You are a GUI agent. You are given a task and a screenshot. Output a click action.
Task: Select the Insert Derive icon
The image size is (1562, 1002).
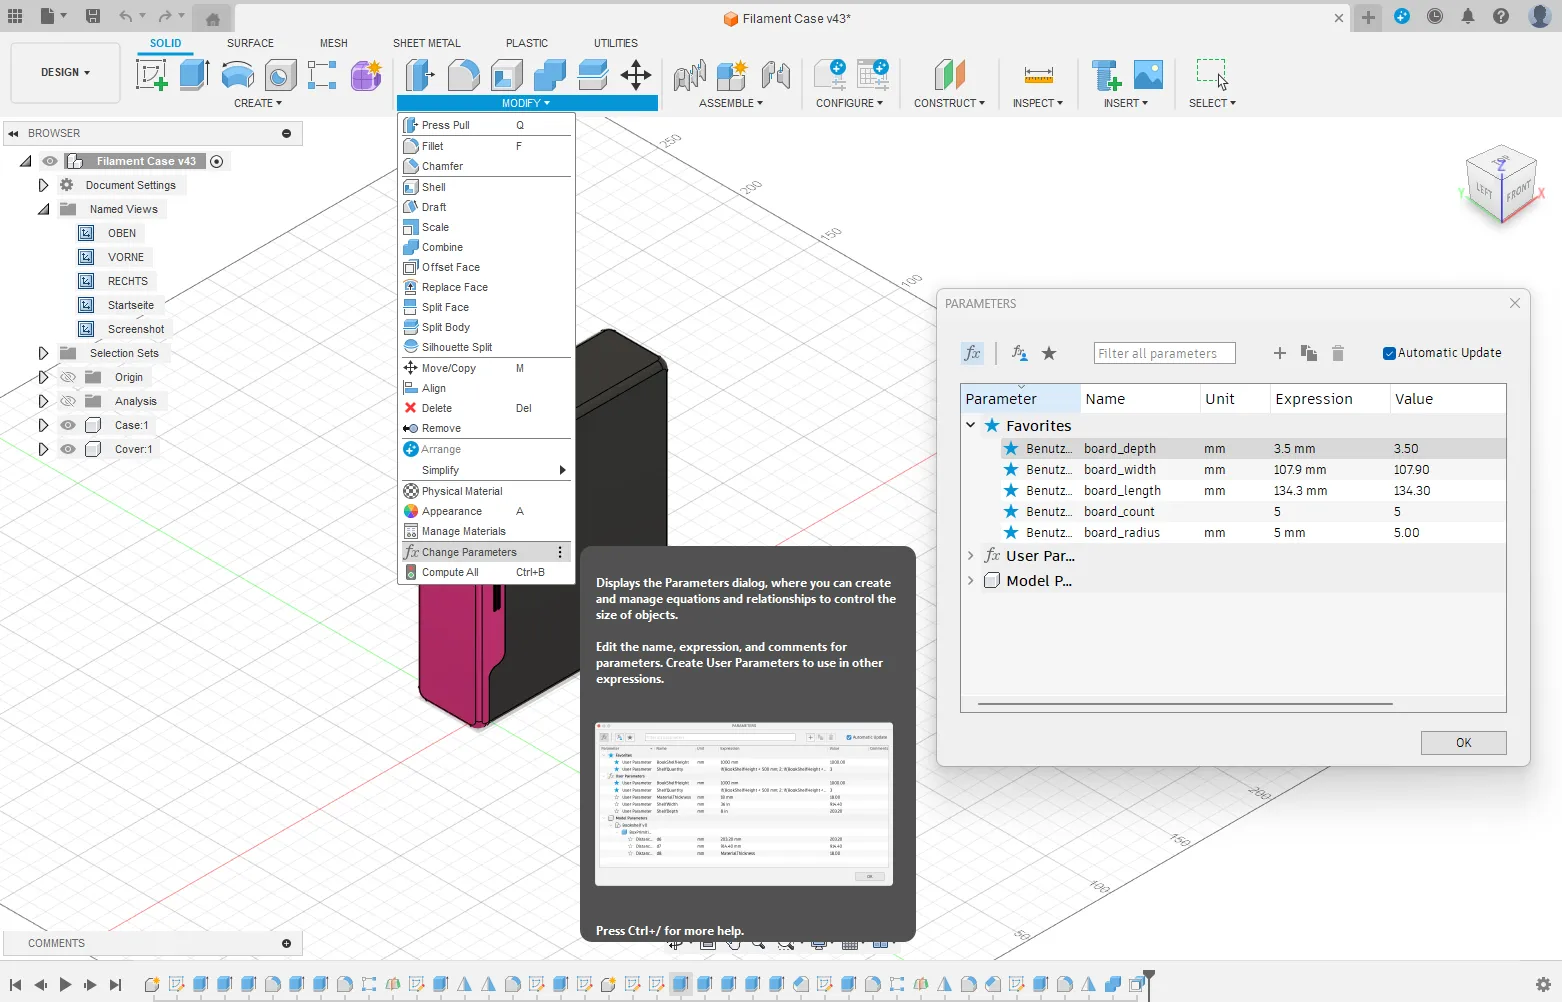1105,75
